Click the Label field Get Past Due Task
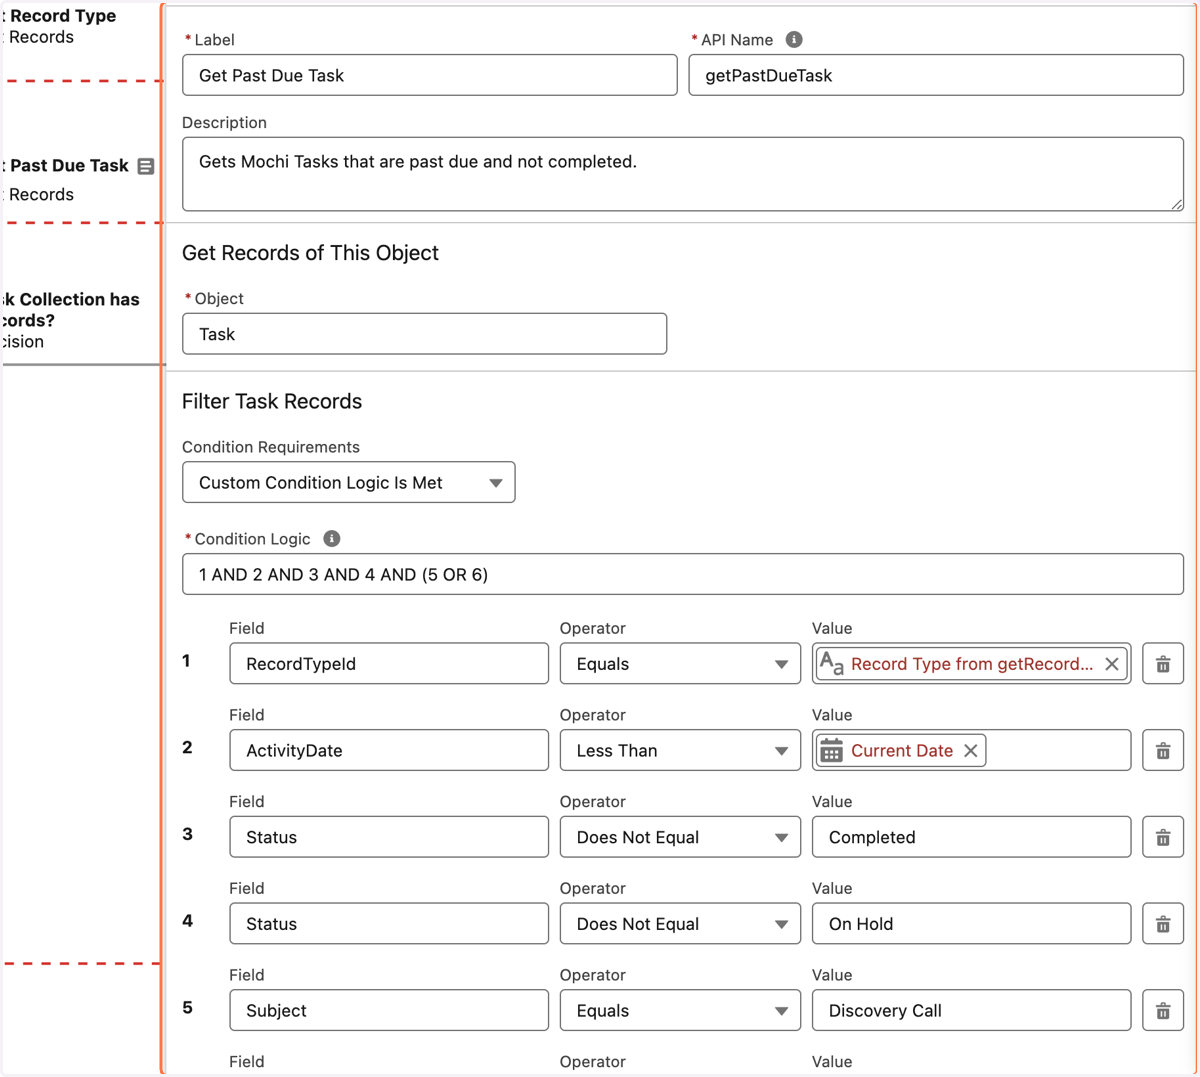 (430, 75)
